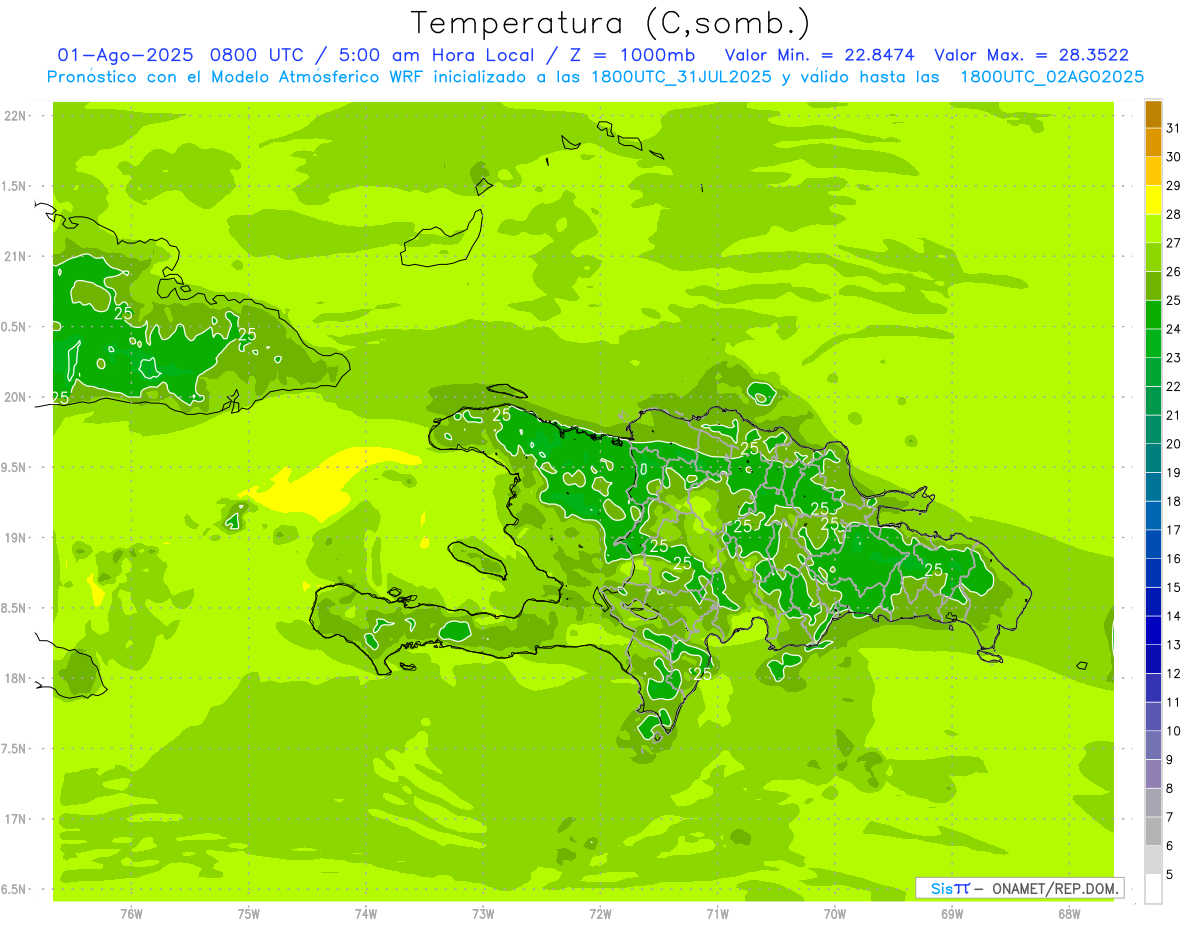Click the value 10 in the color legend
Image resolution: width=1200 pixels, height=927 pixels.
[x=1174, y=731]
